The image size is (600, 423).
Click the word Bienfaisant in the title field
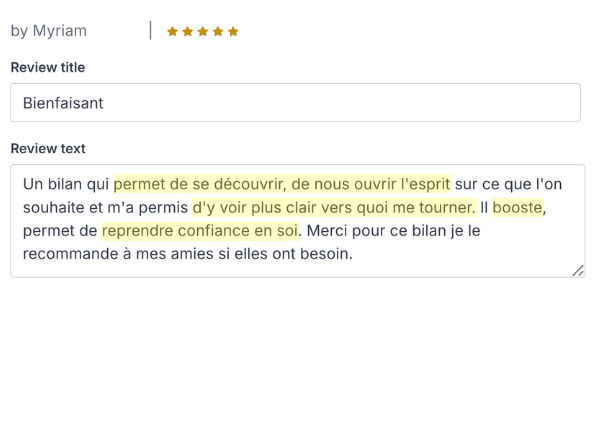tap(63, 103)
